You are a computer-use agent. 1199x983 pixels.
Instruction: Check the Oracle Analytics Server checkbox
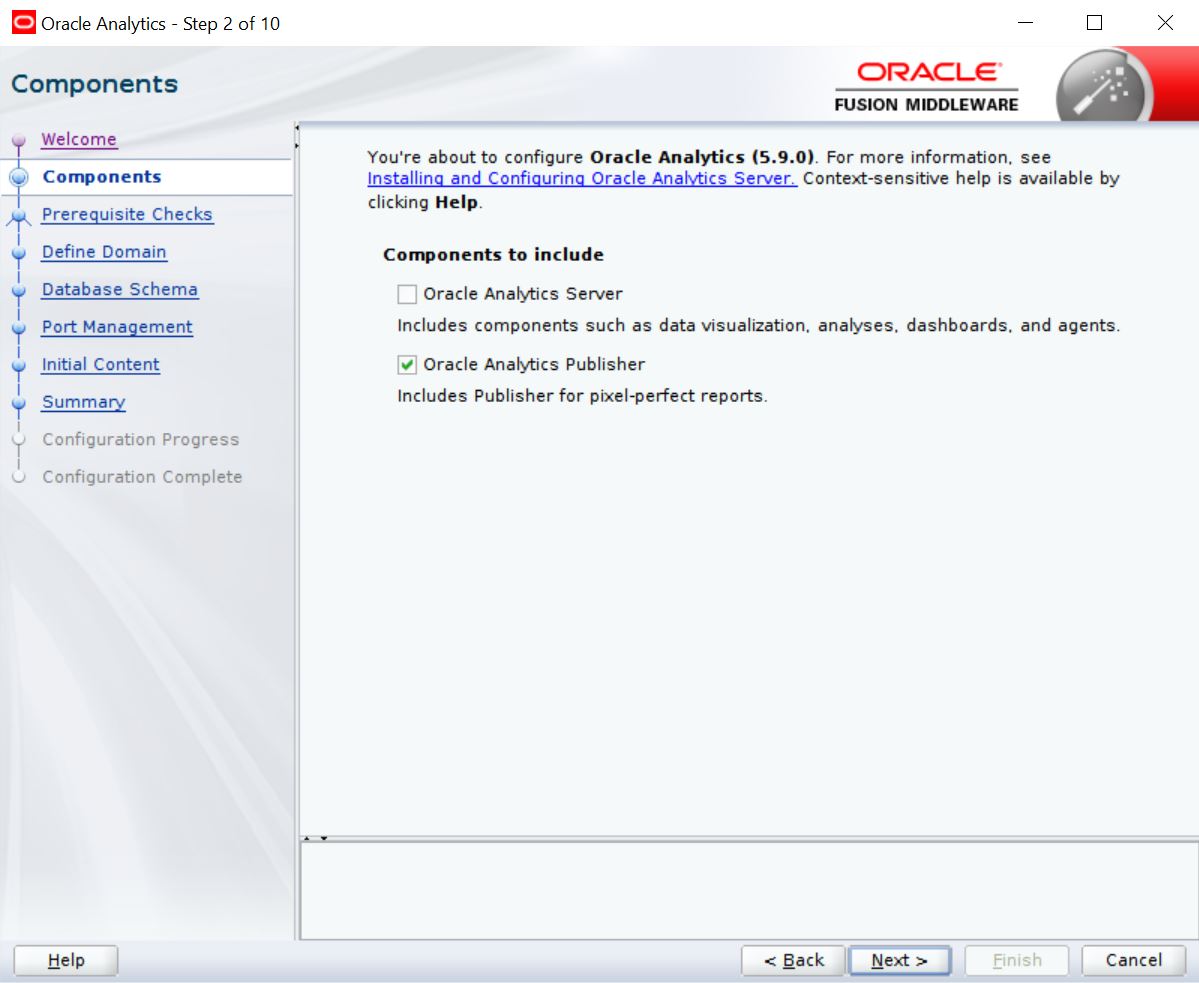407,294
